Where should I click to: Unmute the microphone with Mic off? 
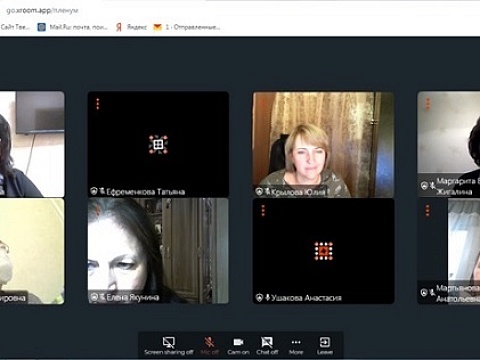[x=210, y=346]
